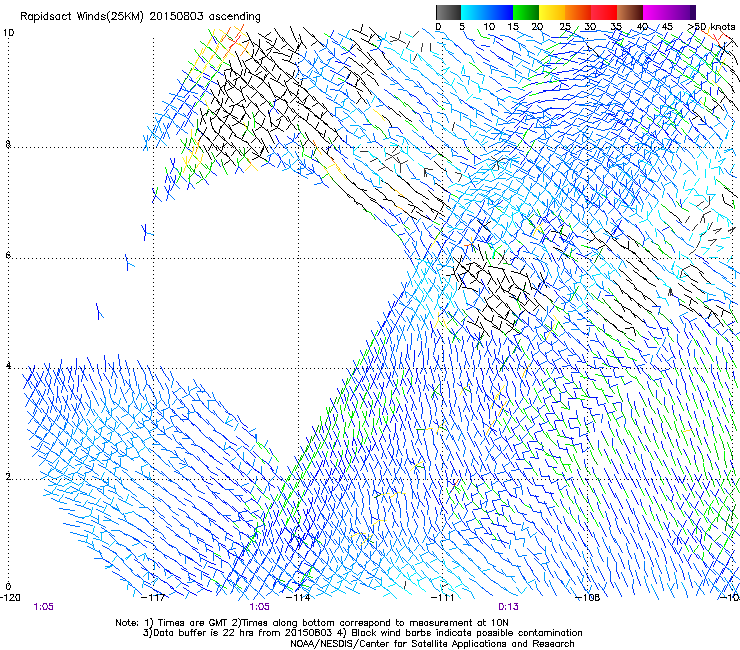Screen dimensions: 740x650
Task: Click the purple 1:05 time label near -120
Action: [x=43, y=607]
